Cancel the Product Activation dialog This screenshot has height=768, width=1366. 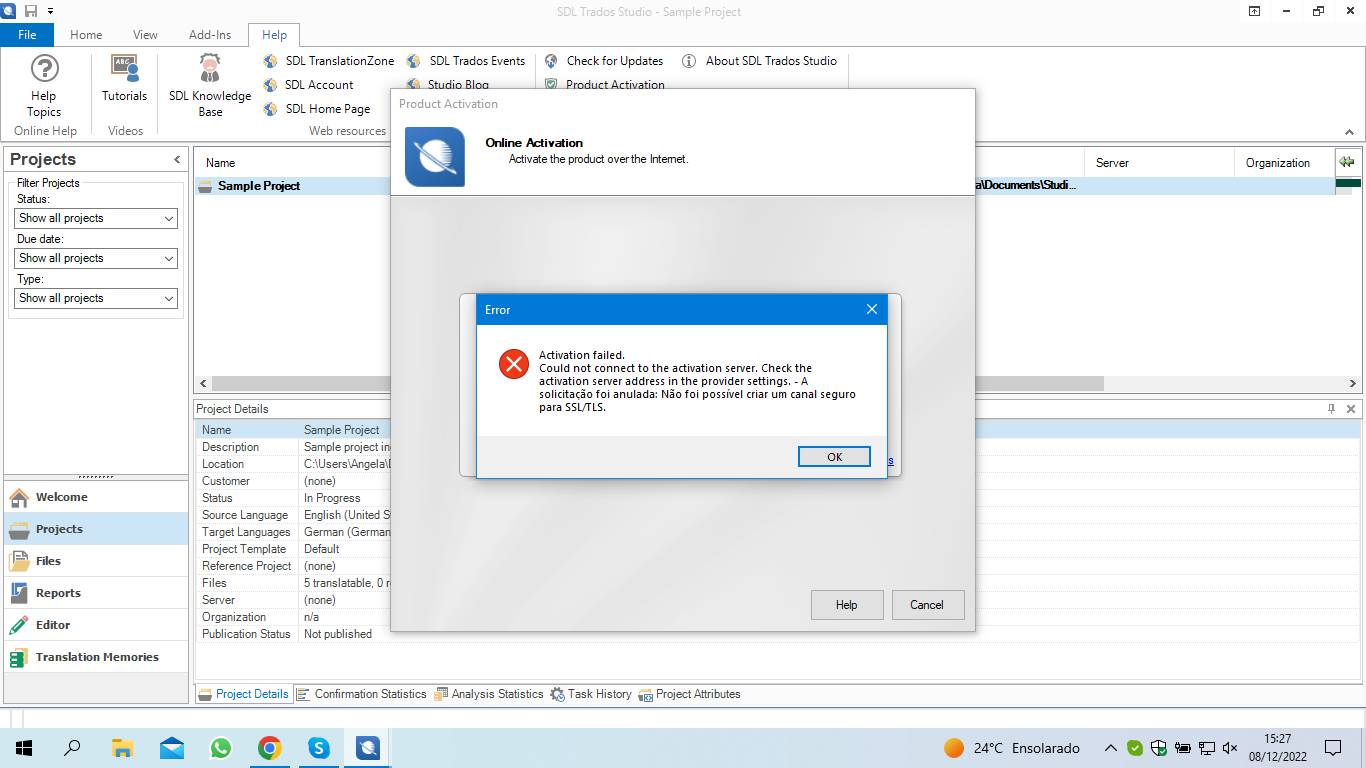pos(927,604)
